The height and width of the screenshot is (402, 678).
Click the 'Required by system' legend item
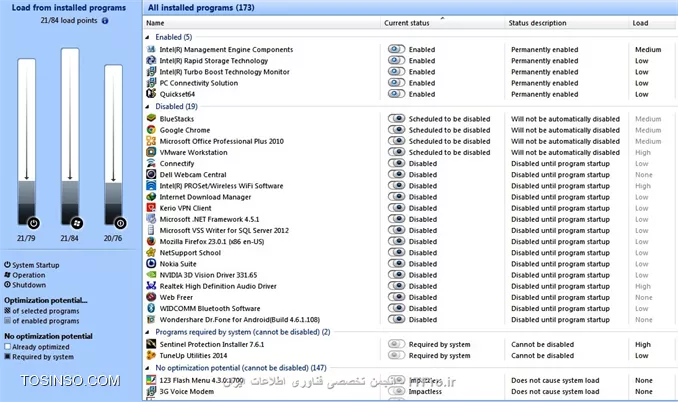(x=43, y=357)
